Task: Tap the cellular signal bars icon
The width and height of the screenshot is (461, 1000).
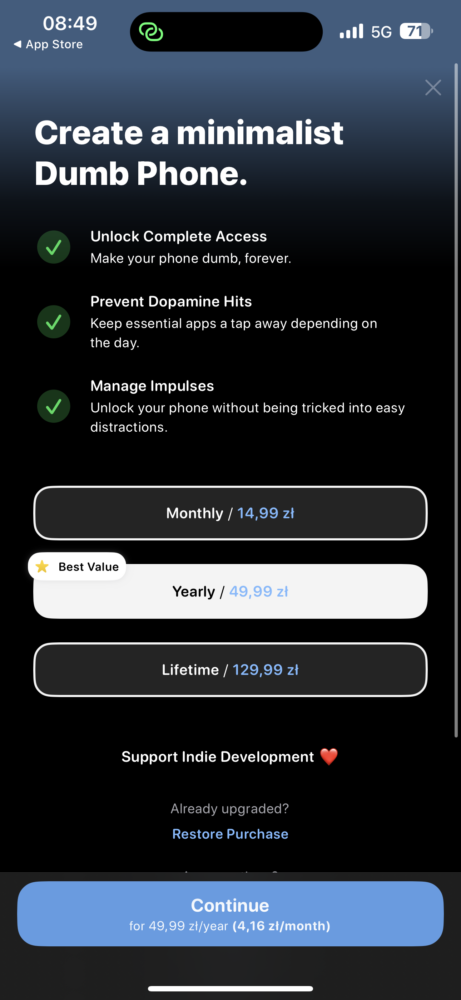Action: coord(351,31)
